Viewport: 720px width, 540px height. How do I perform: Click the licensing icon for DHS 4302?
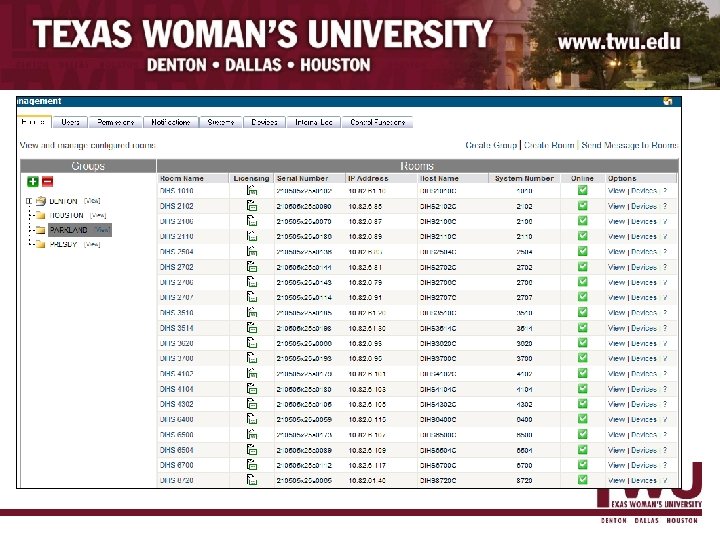(x=252, y=404)
